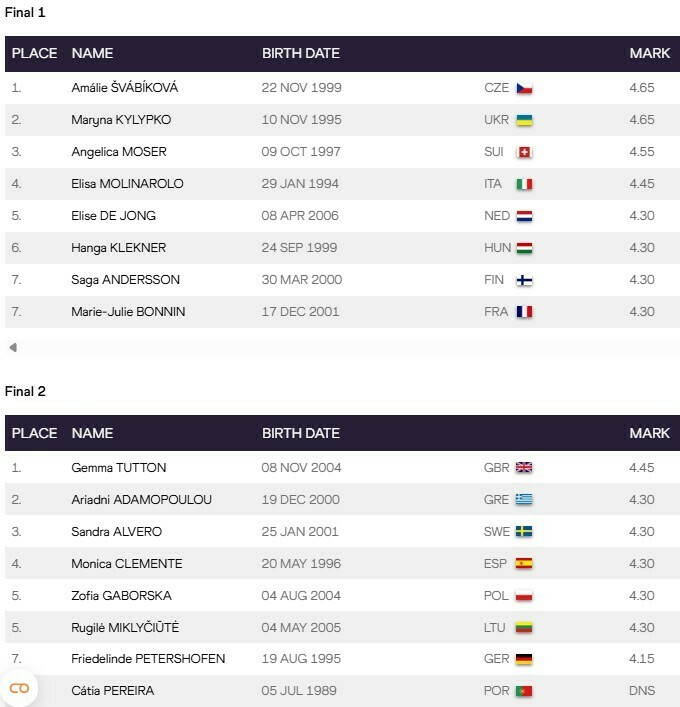
Task: Click the Portugal flag icon
Action: pyautogui.click(x=524, y=691)
